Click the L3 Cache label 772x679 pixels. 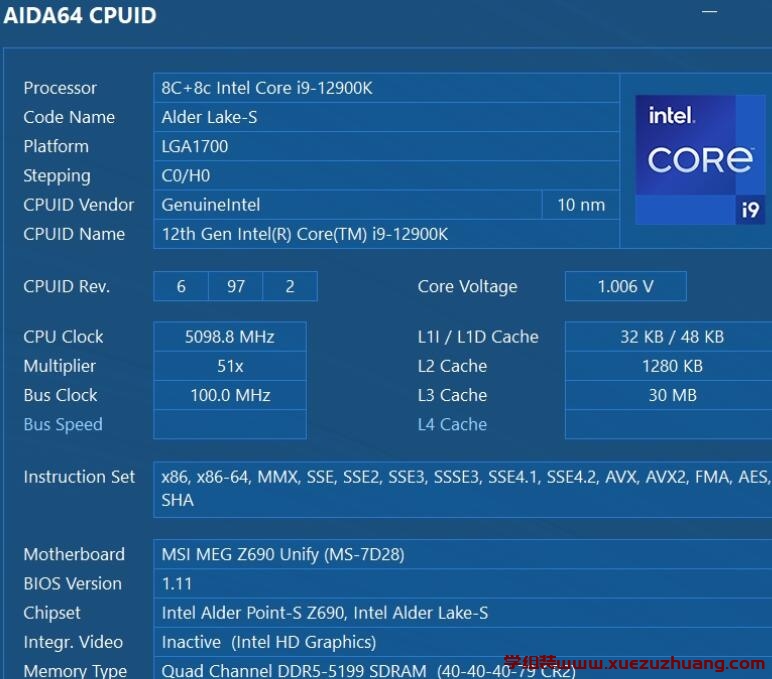(452, 395)
